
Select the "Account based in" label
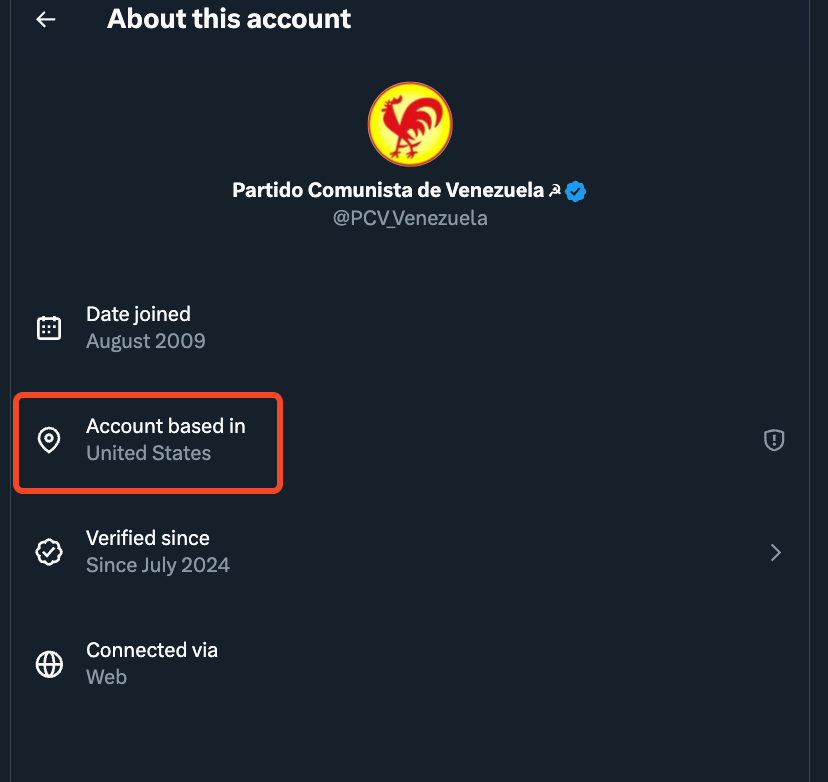click(166, 426)
